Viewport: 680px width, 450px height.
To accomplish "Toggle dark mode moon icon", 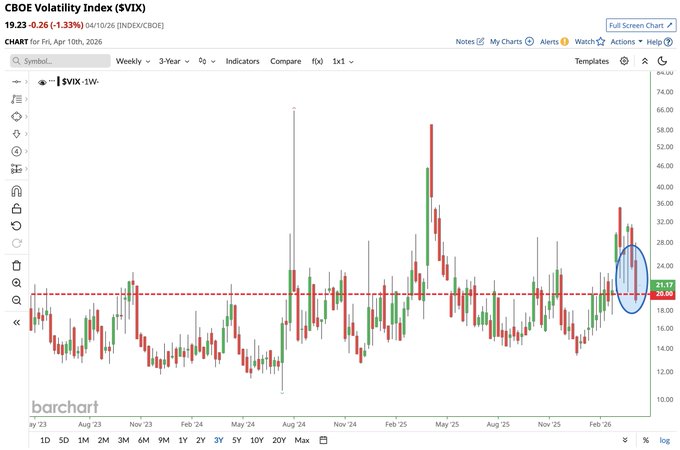I will (662, 61).
